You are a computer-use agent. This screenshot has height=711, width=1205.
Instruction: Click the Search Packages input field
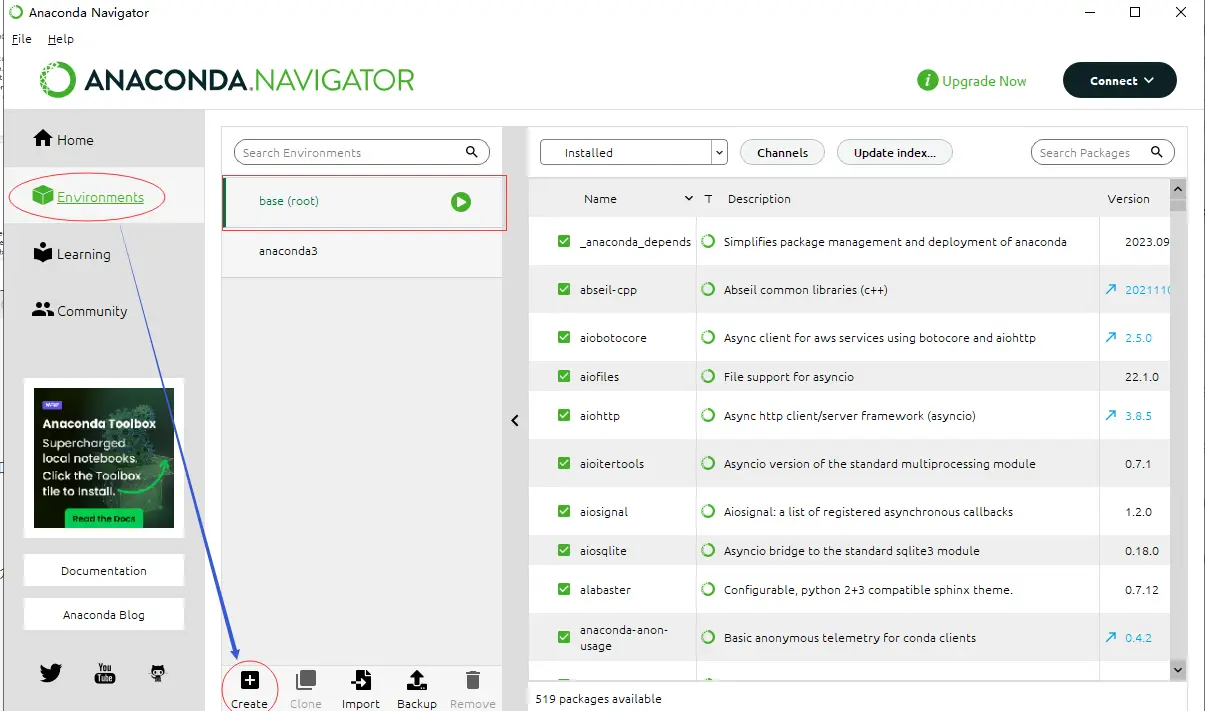1090,153
